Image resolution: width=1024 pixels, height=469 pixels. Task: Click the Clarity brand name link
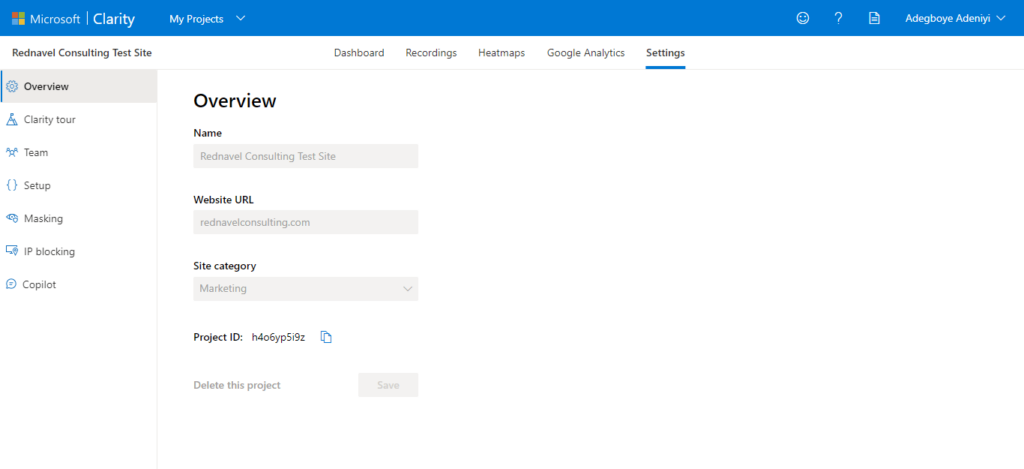(x=114, y=19)
